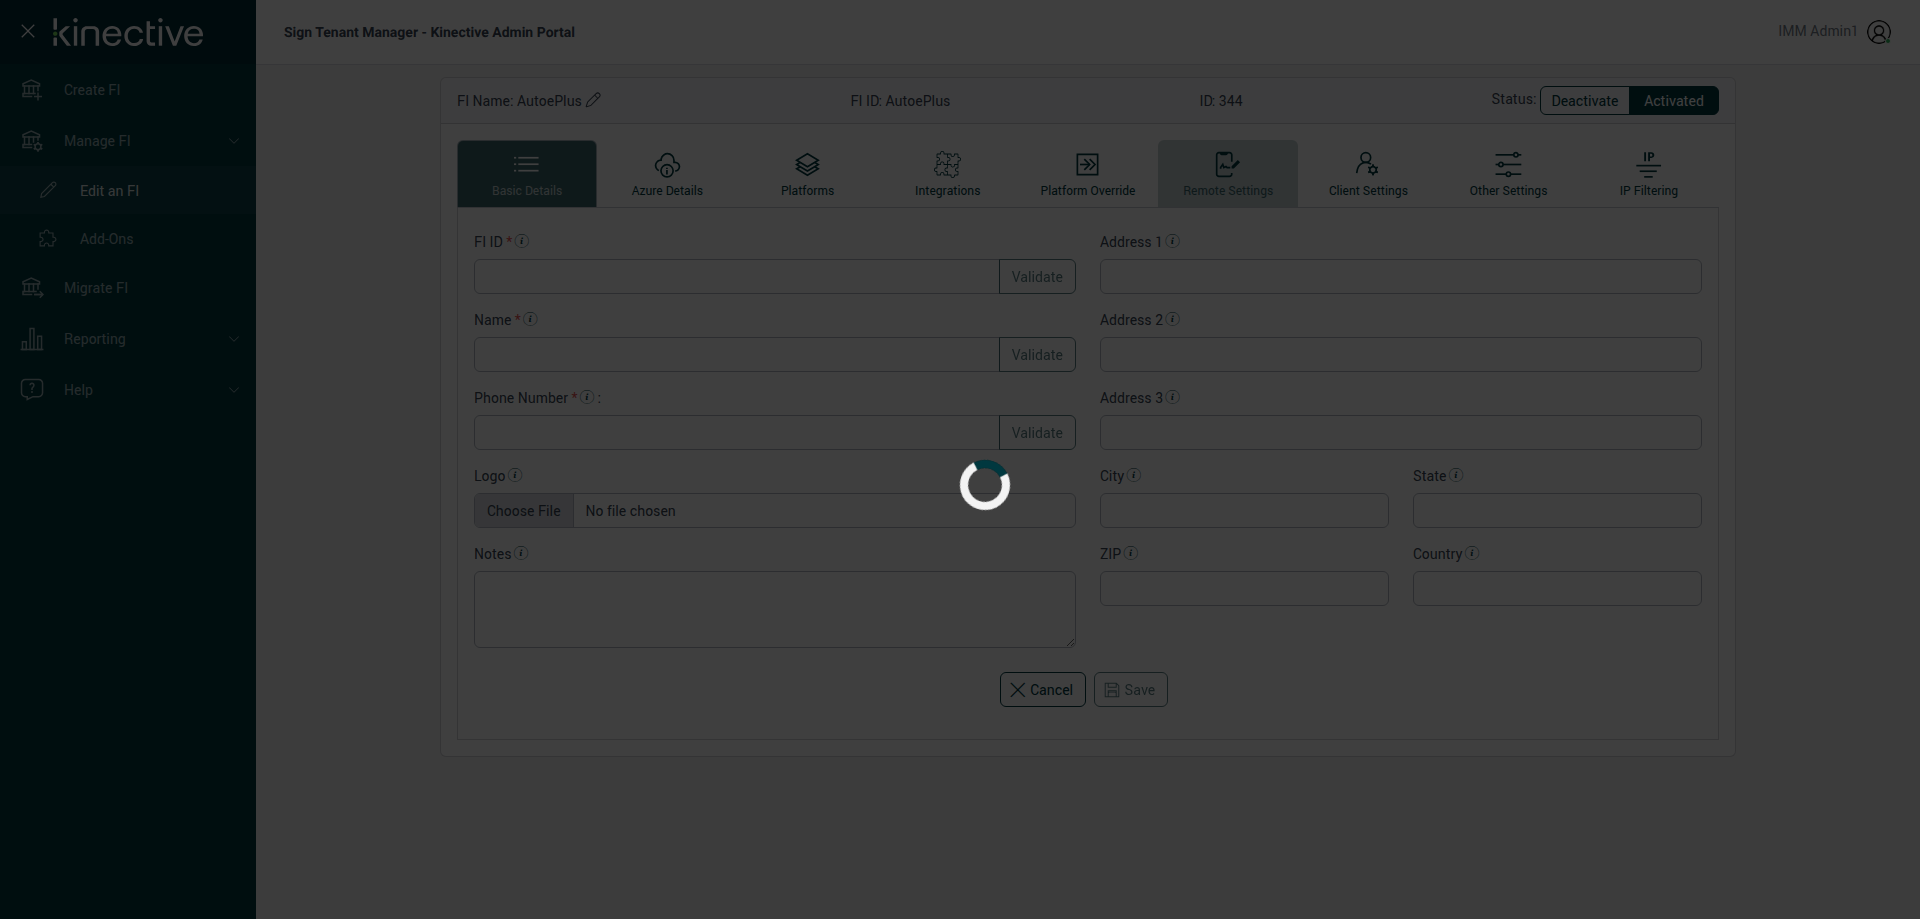Click the Help question mark icon
The image size is (1920, 919).
point(32,389)
